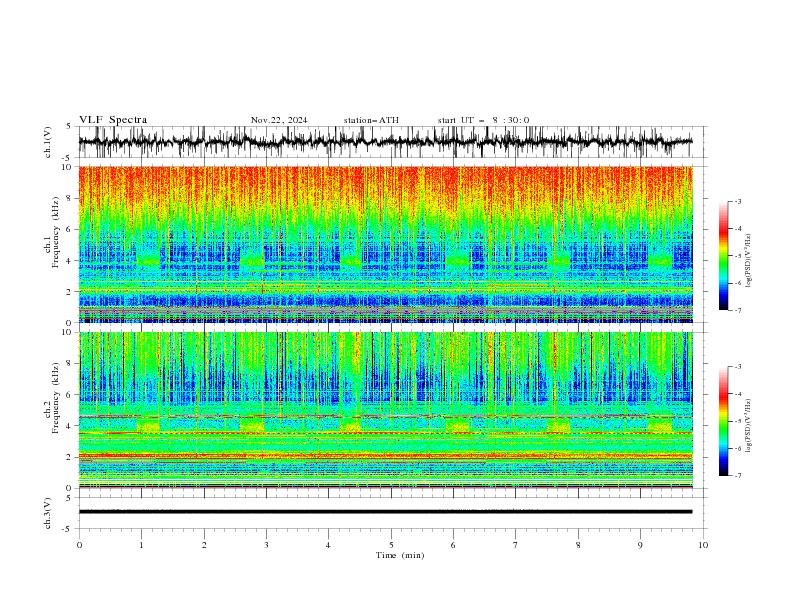Click the "5" tick on ch.1(V) axis

point(69,127)
